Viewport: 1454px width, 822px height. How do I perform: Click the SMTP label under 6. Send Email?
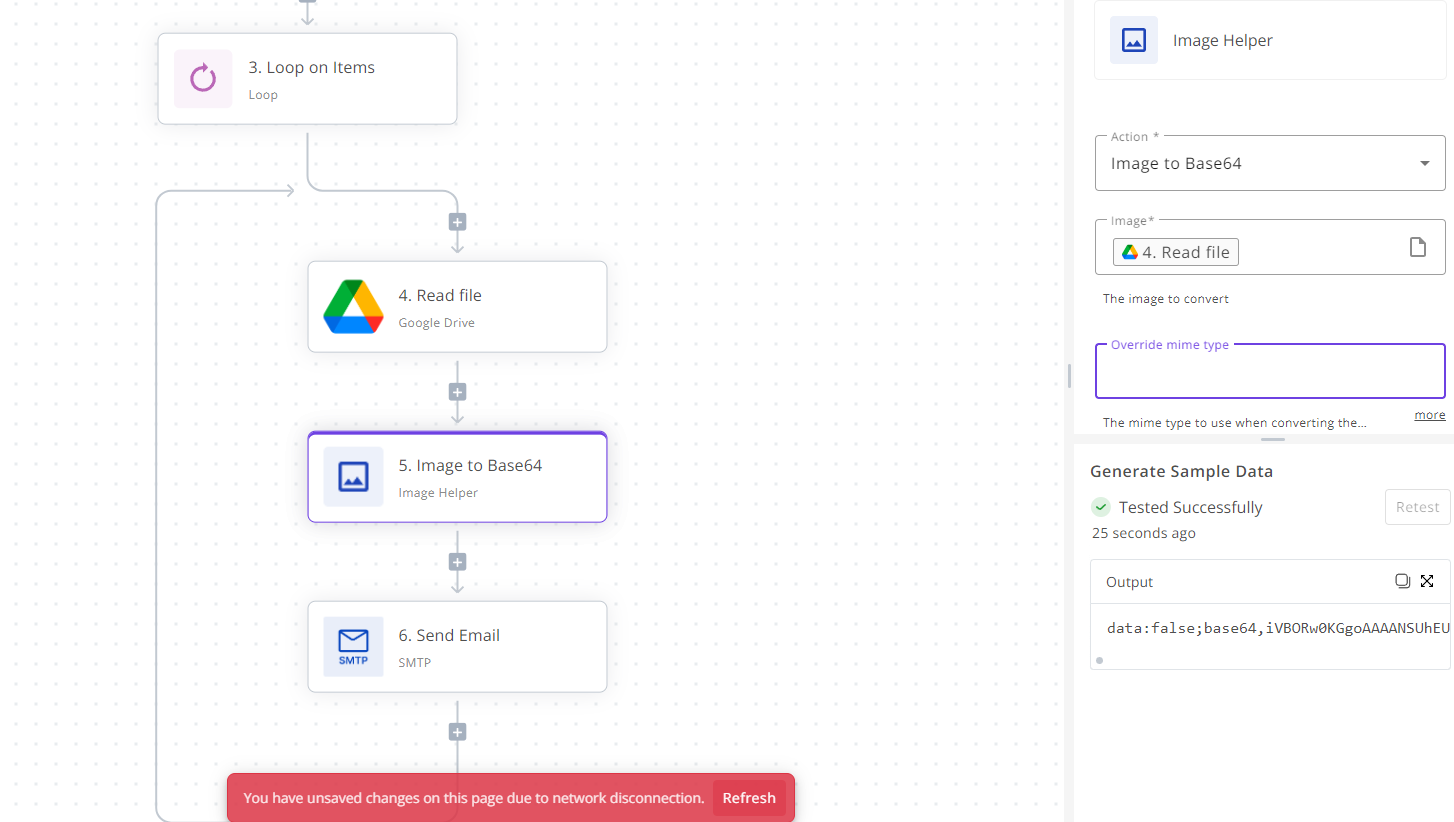[414, 662]
